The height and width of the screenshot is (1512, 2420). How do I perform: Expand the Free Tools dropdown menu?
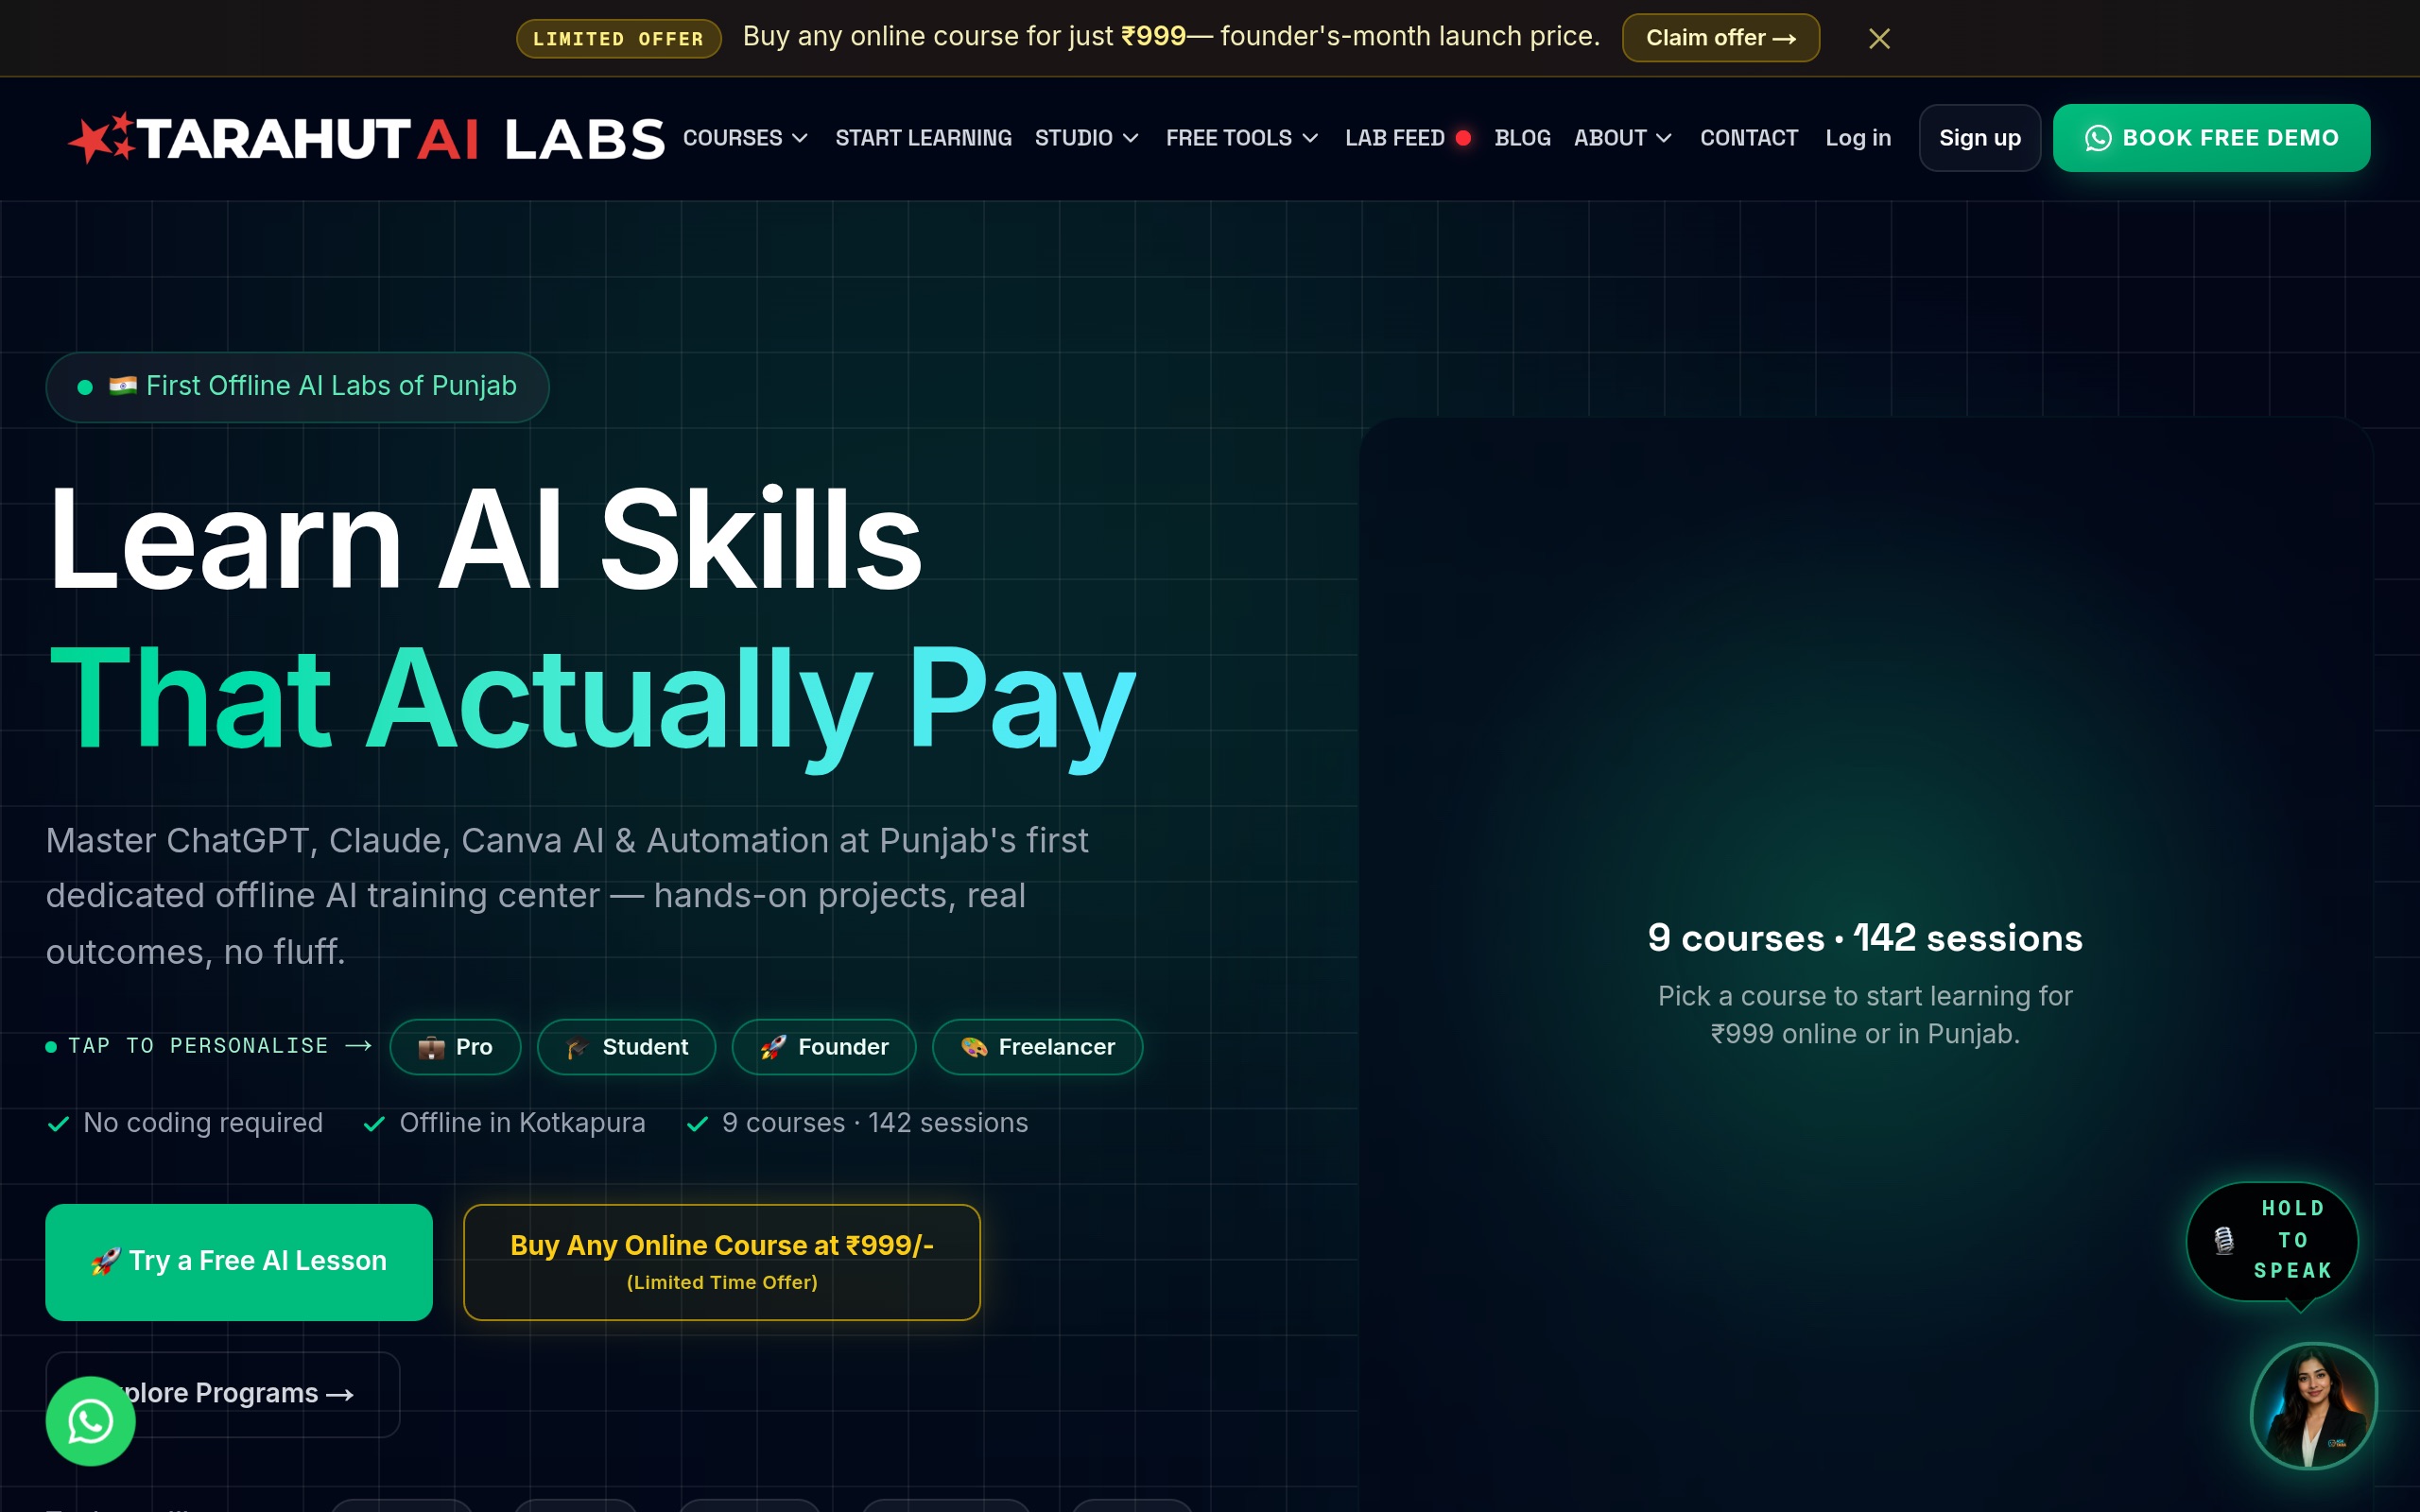coord(1242,138)
